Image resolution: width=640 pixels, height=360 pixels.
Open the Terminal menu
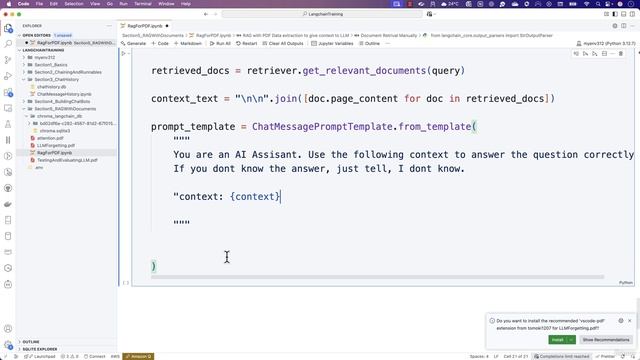pos(143,4)
